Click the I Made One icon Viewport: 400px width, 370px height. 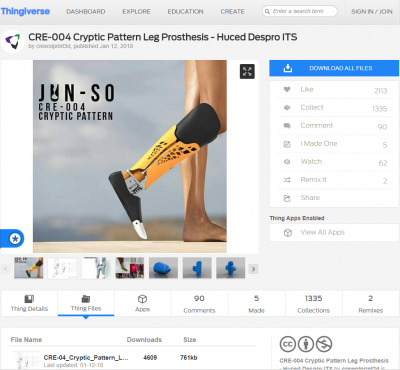[287, 144]
